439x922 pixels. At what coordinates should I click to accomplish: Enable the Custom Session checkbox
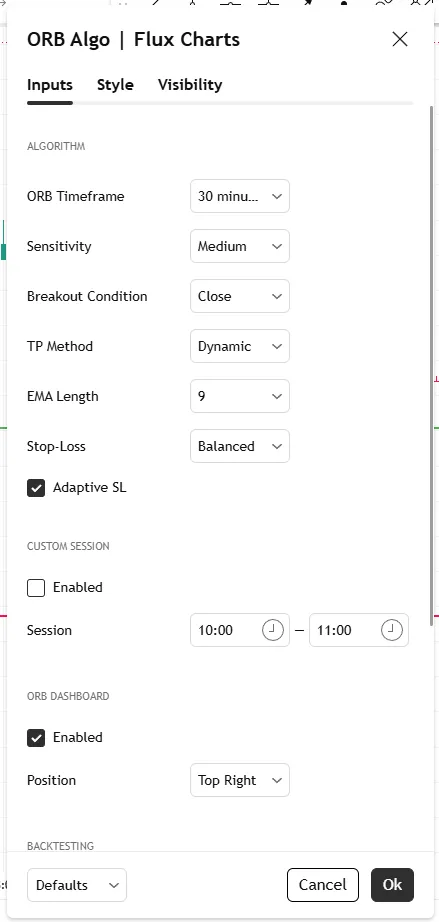(36, 587)
